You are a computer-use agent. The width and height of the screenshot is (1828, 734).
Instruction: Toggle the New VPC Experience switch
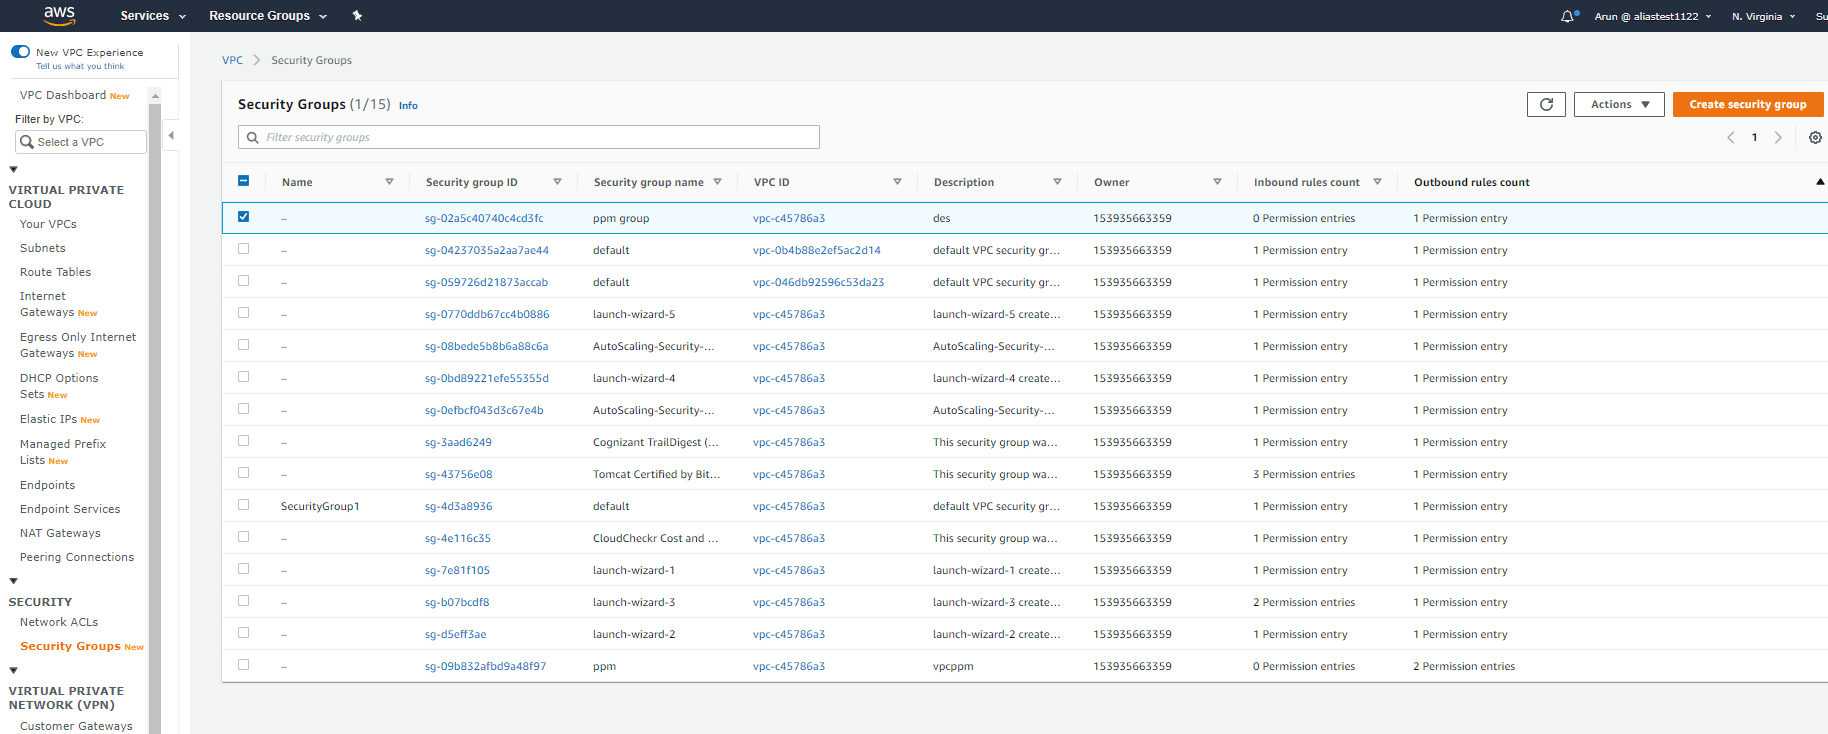pos(21,52)
